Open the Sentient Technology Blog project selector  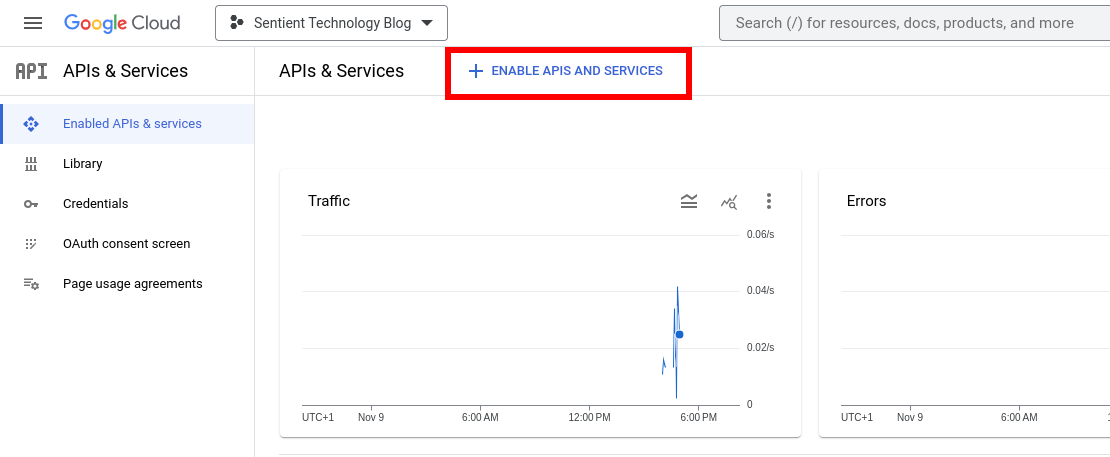pyautogui.click(x=320, y=23)
